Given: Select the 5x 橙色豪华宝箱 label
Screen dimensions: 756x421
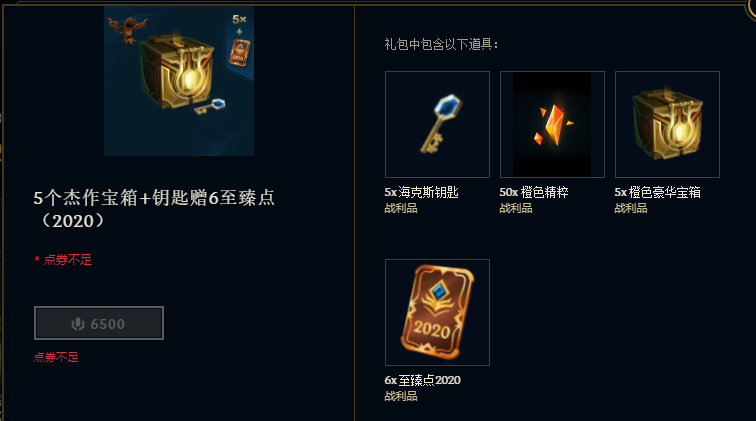Looking at the screenshot, I should (658, 192).
